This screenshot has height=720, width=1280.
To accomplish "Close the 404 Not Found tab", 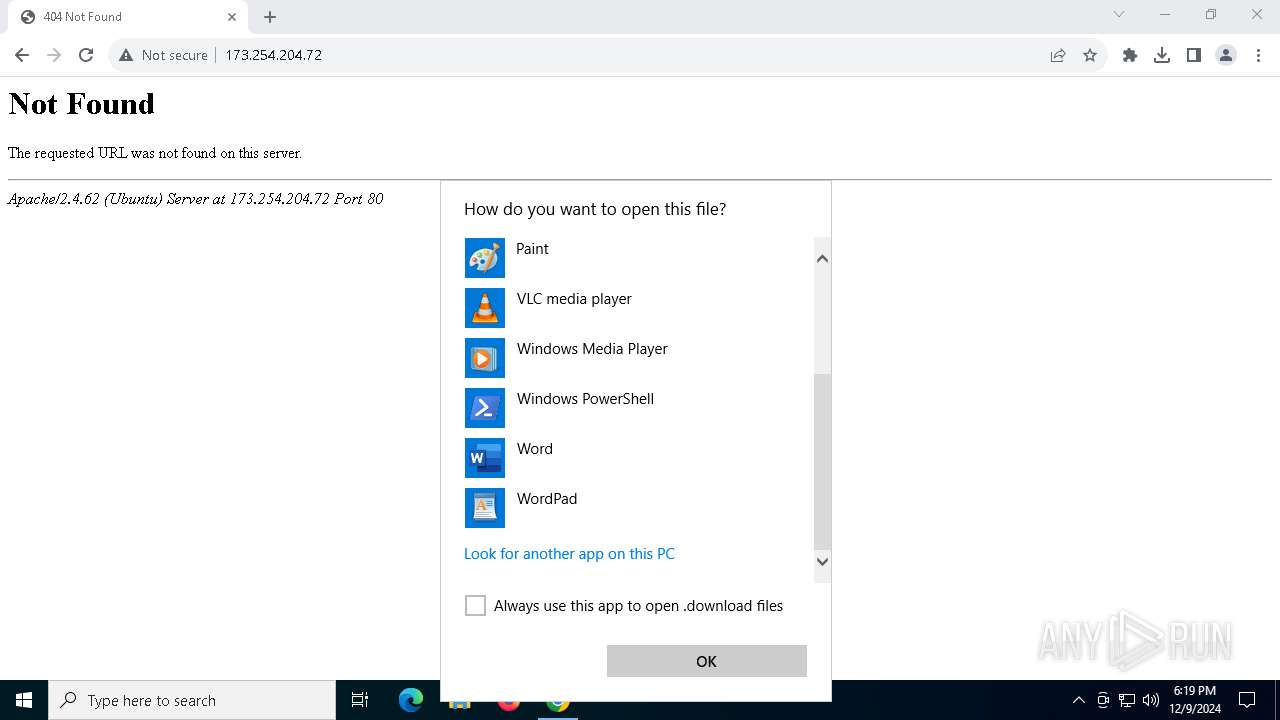I will pos(232,17).
